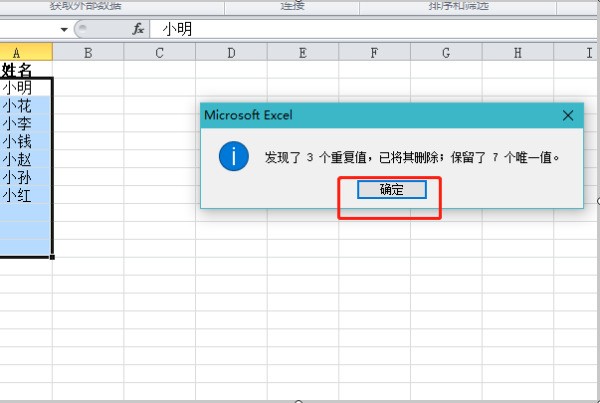Select column D header
This screenshot has height=403, width=600.
[x=231, y=51]
